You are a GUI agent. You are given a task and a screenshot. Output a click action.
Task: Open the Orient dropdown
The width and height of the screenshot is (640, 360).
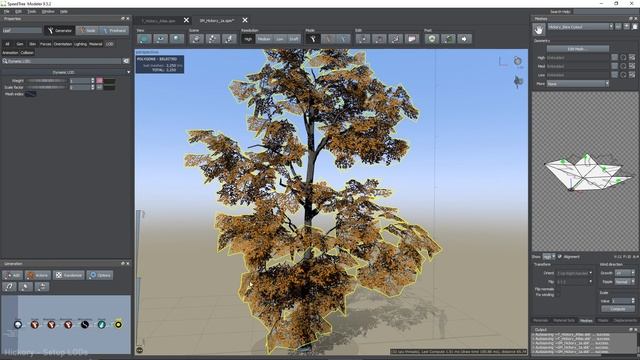[x=574, y=273]
